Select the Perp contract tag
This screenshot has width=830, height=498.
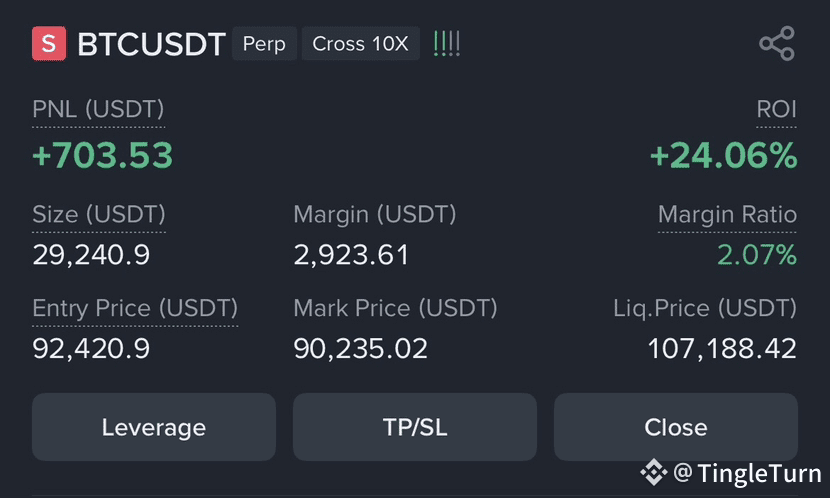[x=264, y=43]
